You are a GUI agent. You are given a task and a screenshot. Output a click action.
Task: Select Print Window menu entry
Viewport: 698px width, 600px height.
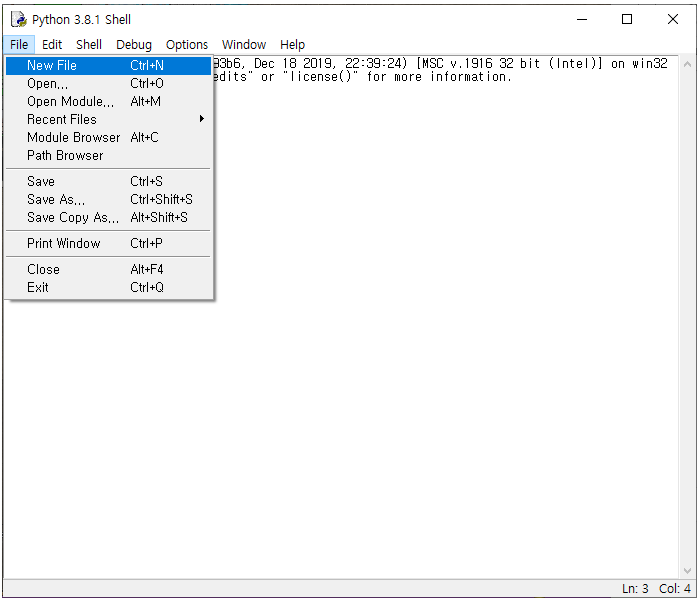click(108, 243)
